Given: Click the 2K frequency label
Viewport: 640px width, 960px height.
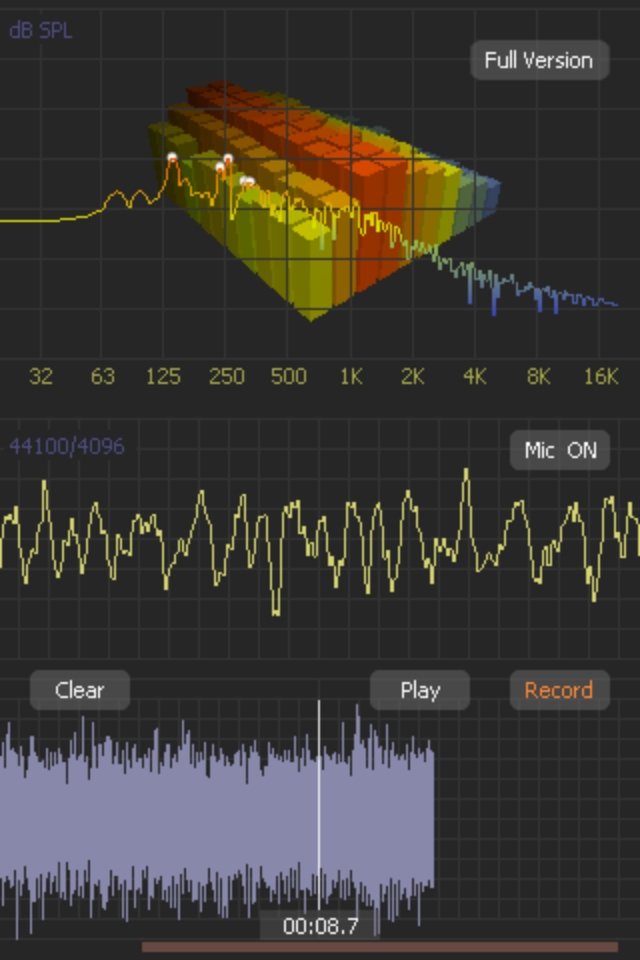Looking at the screenshot, I should [412, 376].
